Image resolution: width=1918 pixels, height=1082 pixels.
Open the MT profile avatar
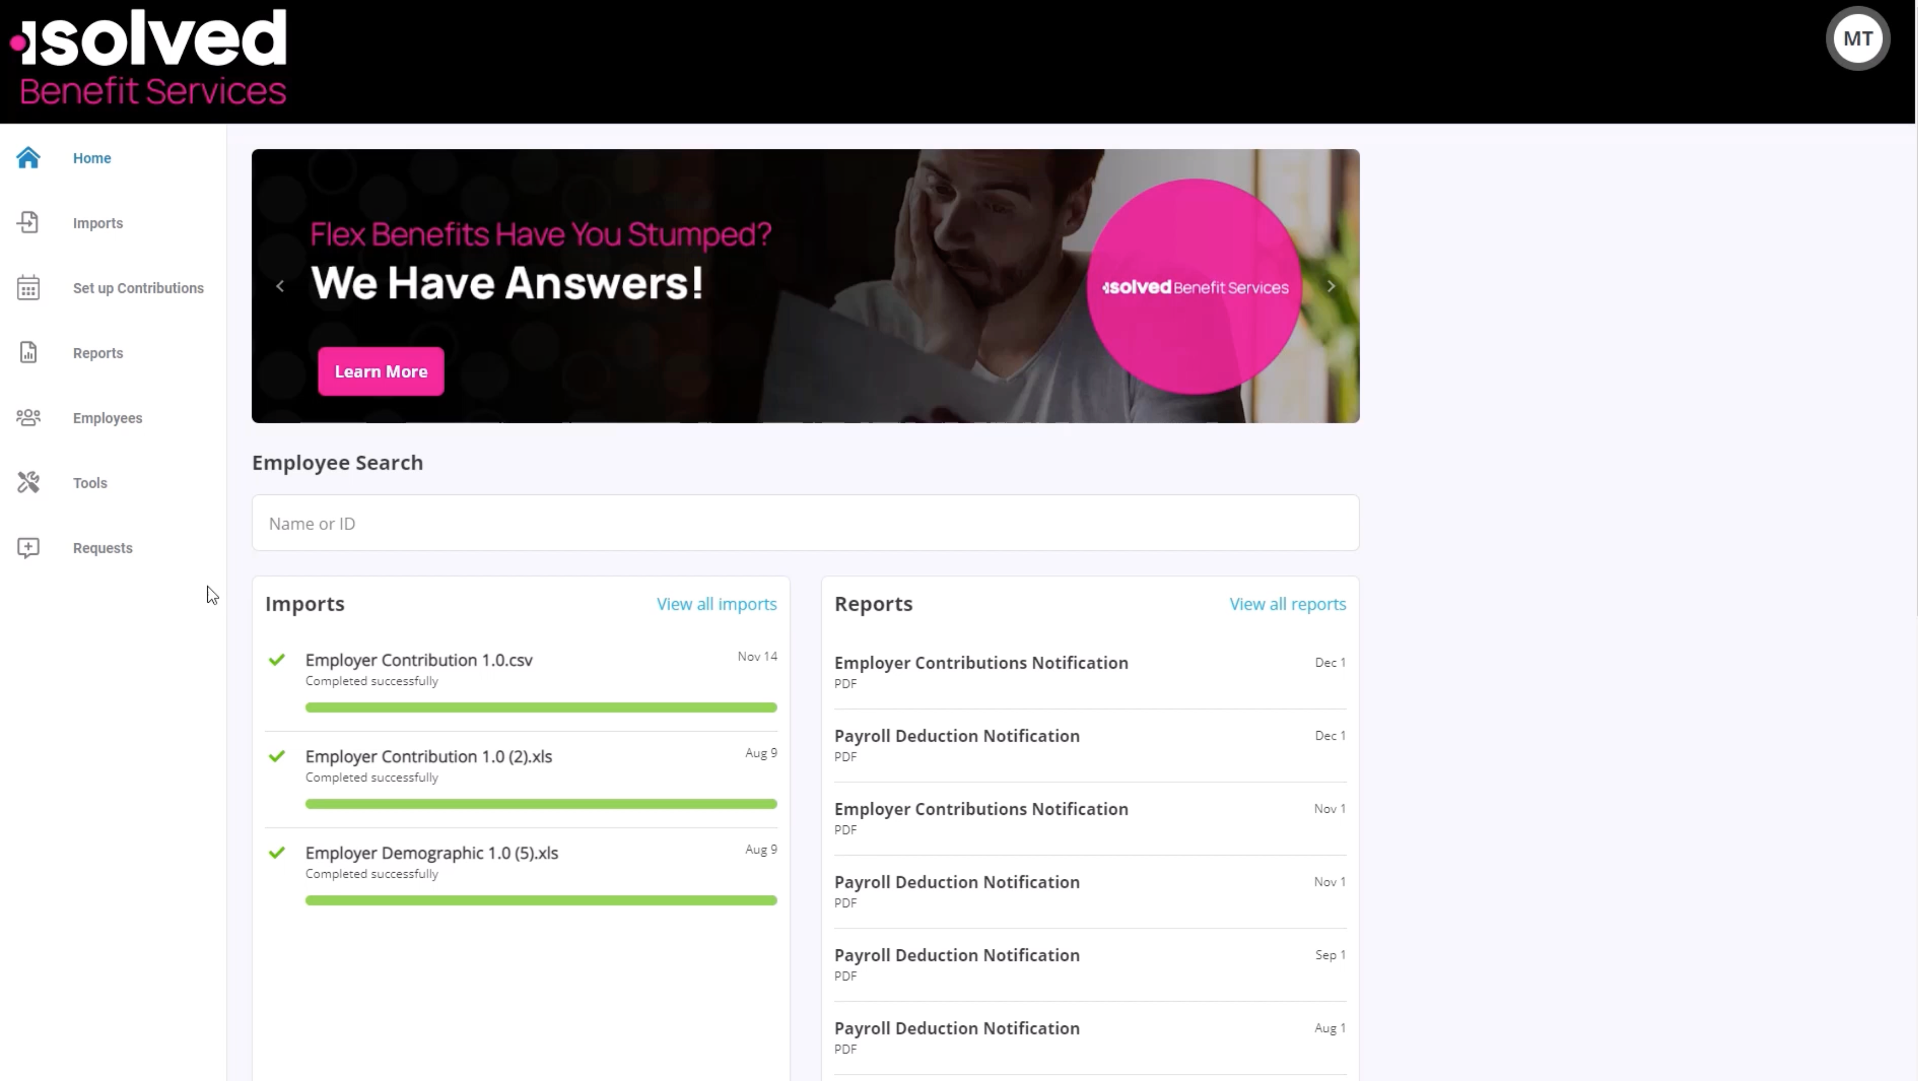(x=1858, y=38)
